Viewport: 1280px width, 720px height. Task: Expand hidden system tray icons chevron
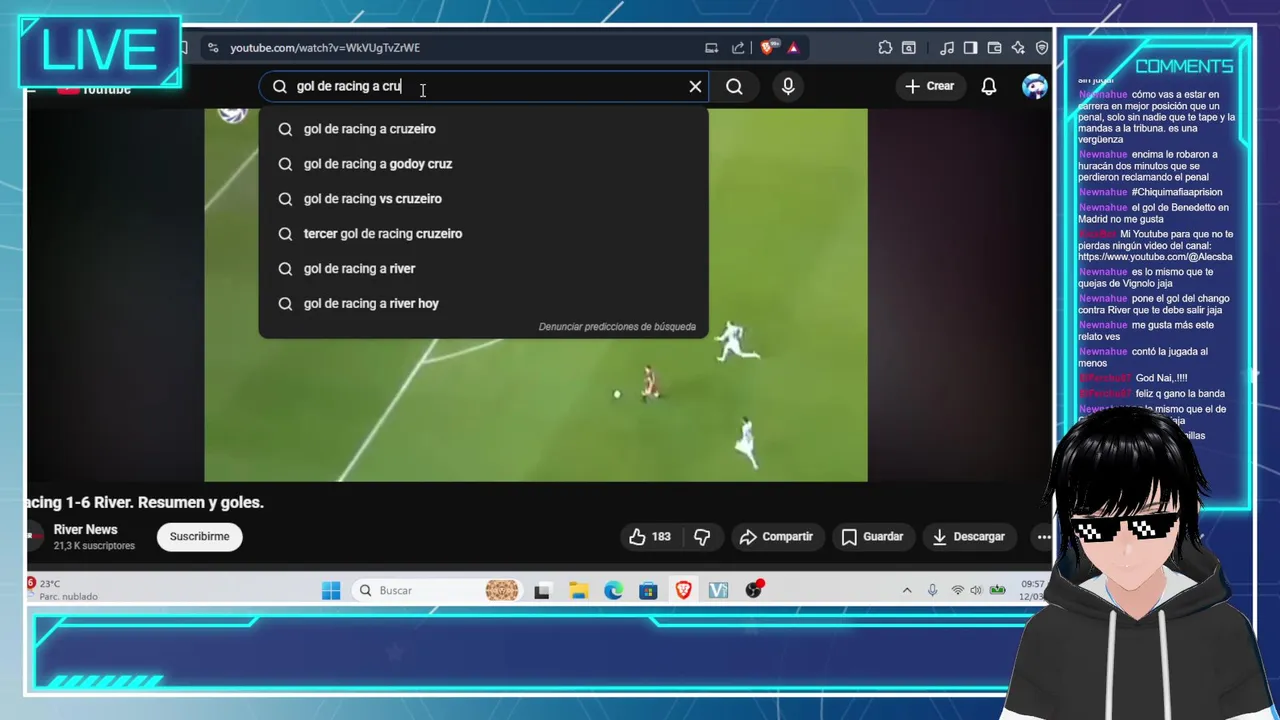tap(907, 591)
